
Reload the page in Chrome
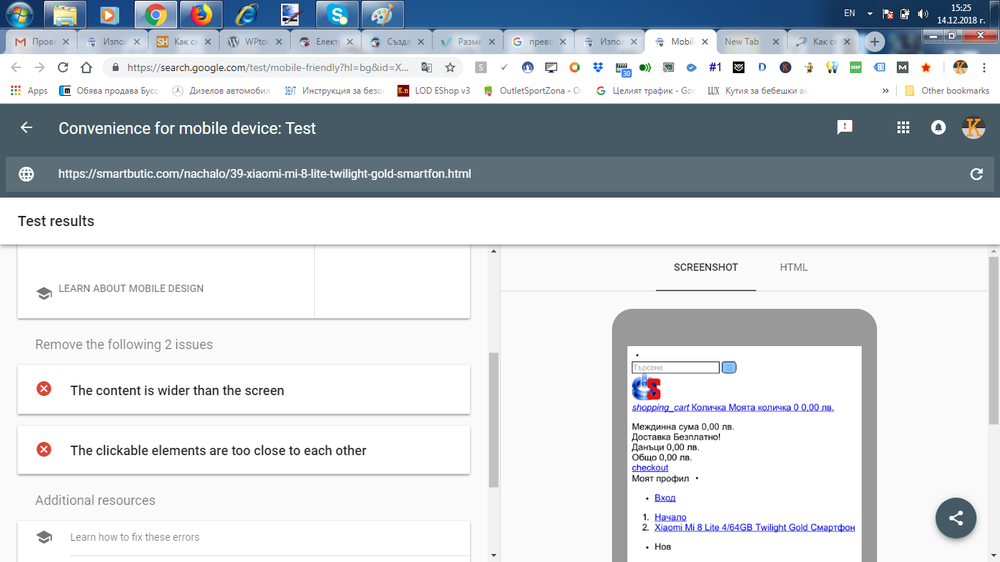tap(62, 67)
